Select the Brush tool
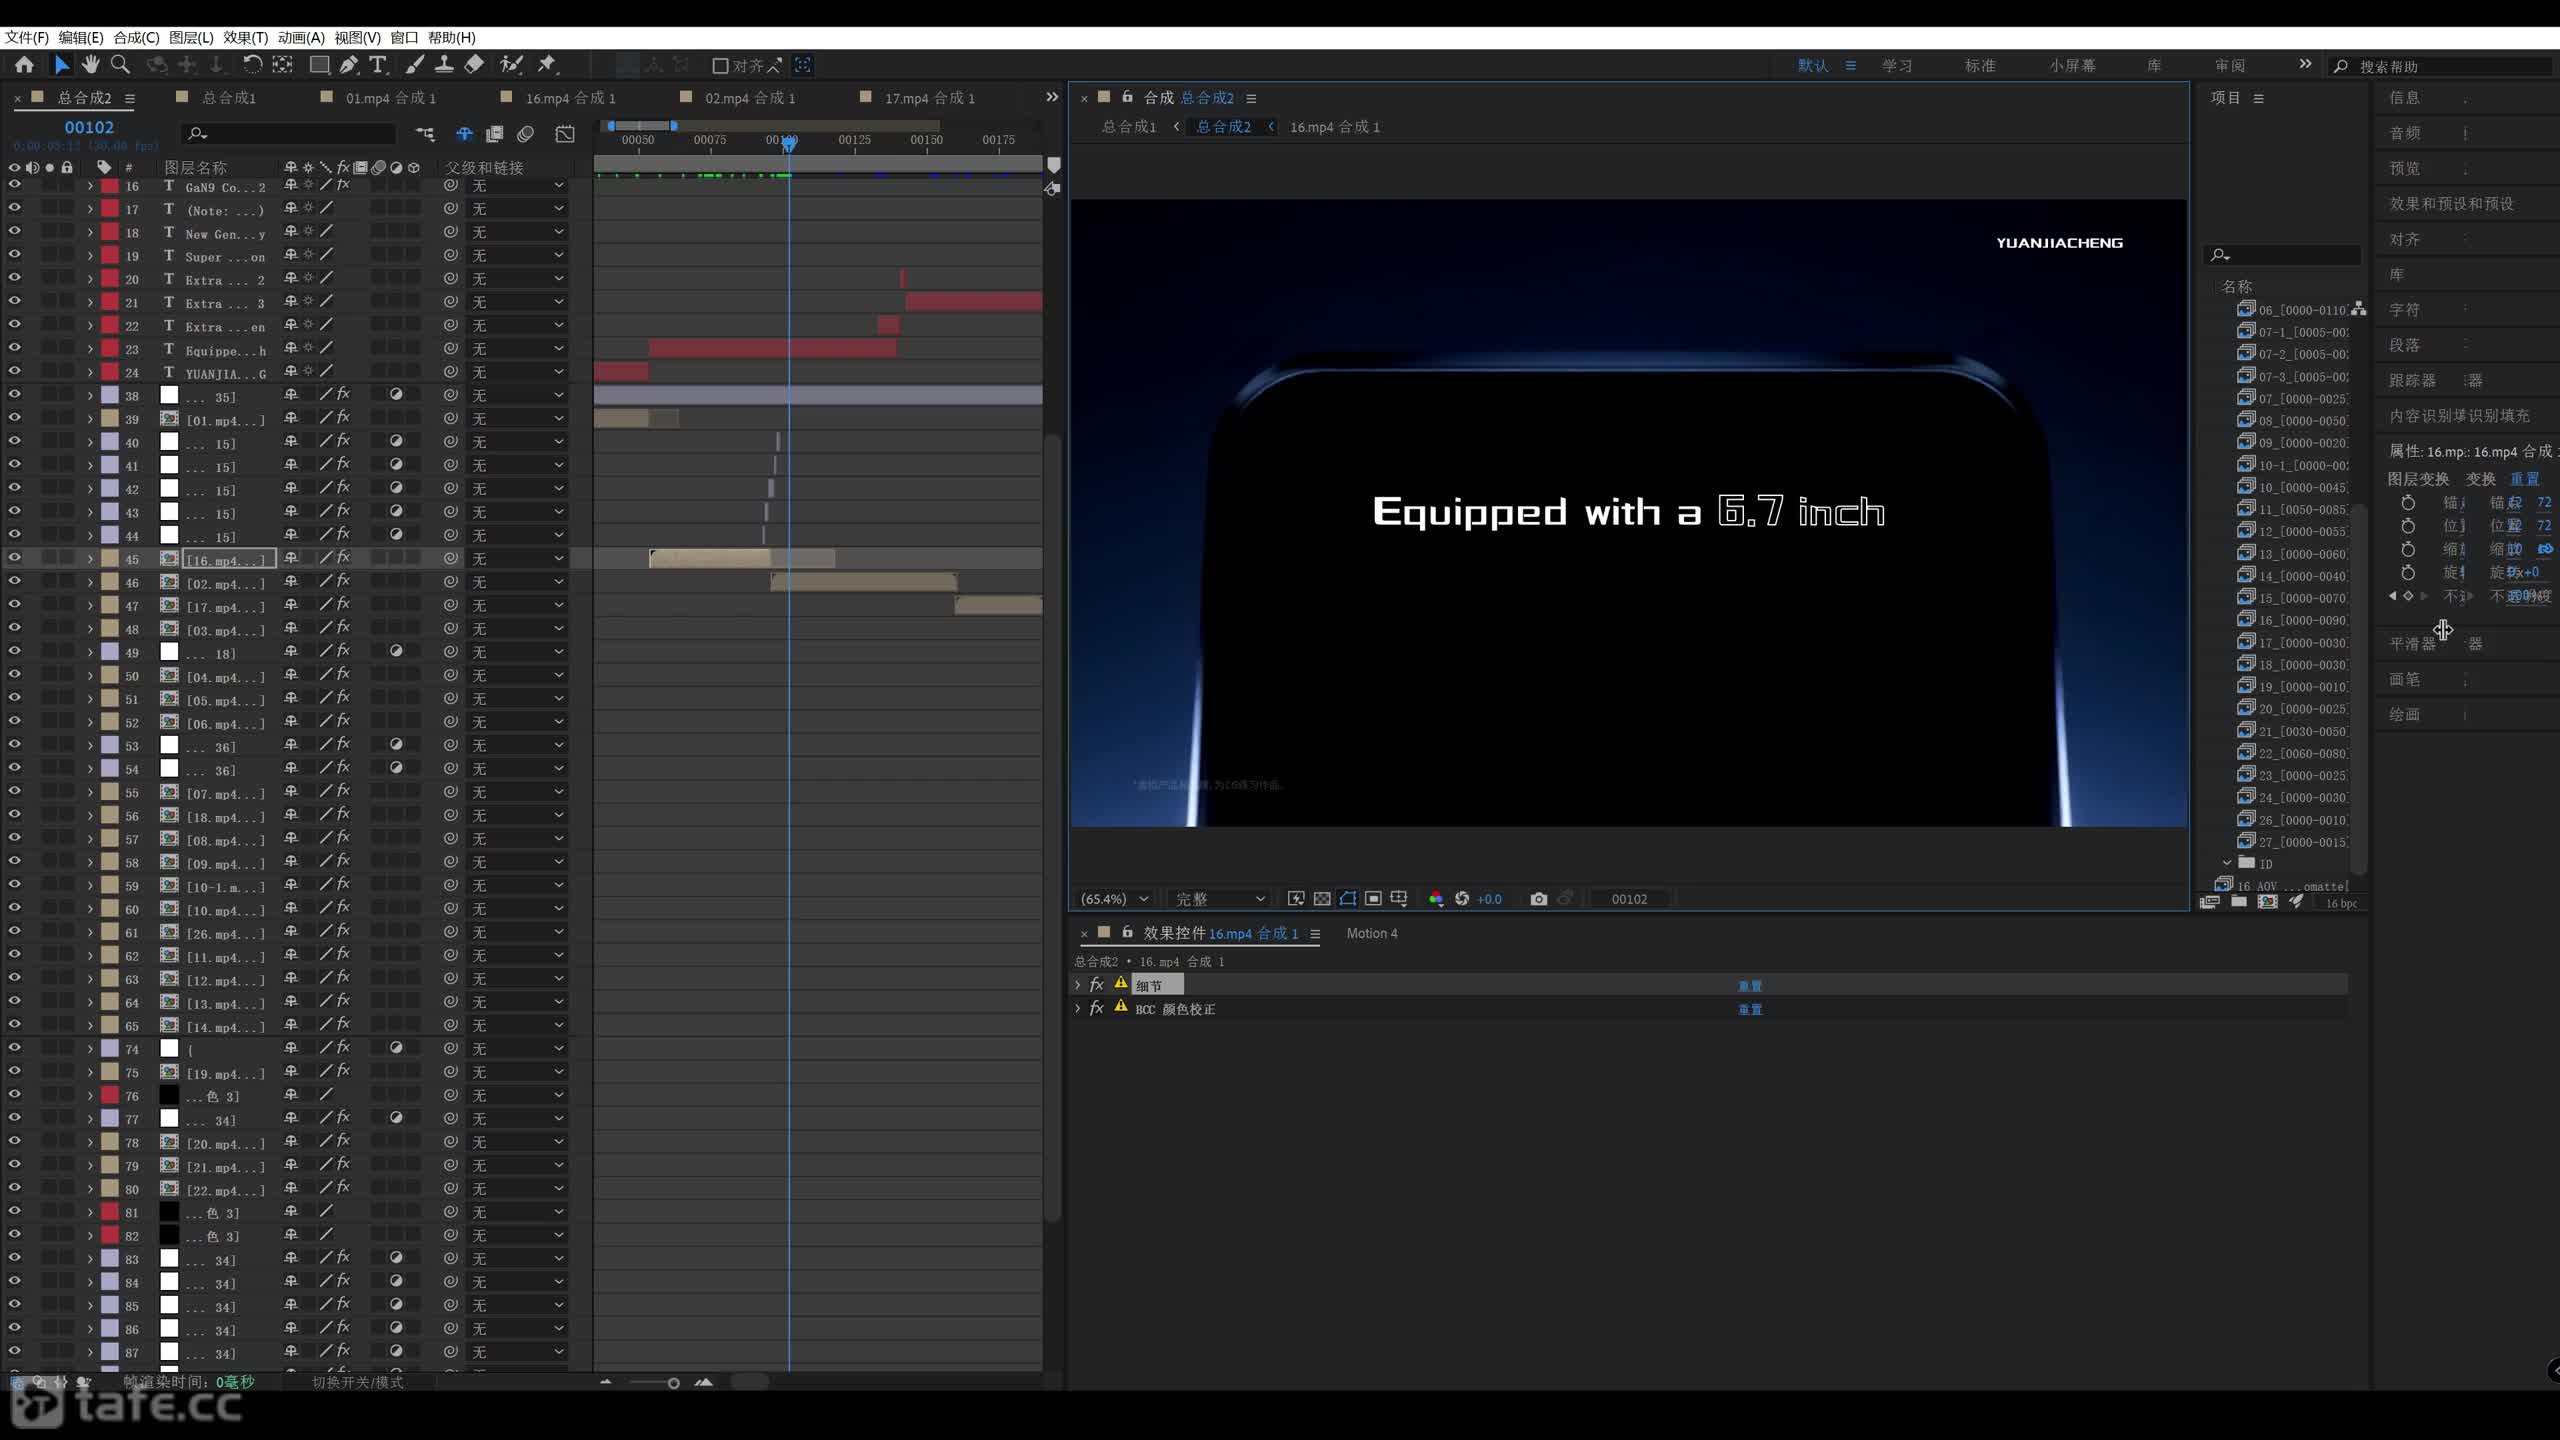 click(x=414, y=65)
